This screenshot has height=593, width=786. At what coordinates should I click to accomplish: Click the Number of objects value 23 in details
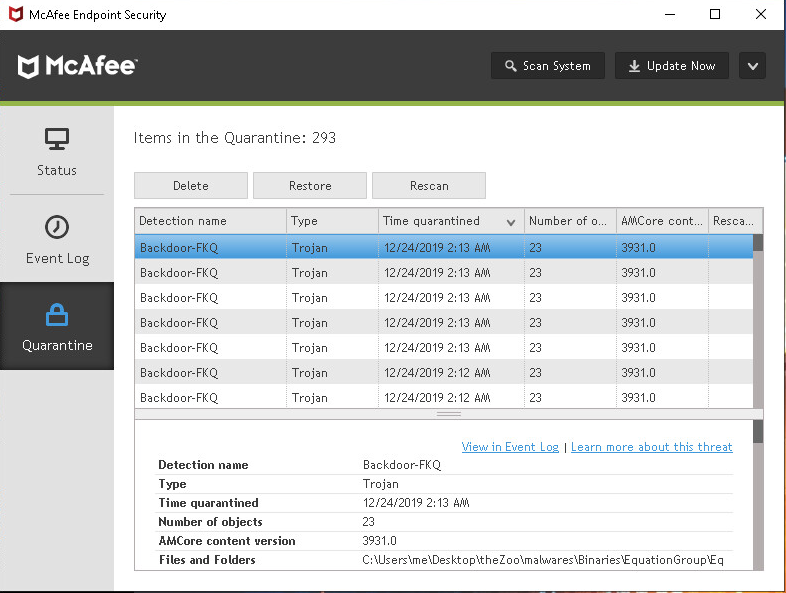pos(368,522)
